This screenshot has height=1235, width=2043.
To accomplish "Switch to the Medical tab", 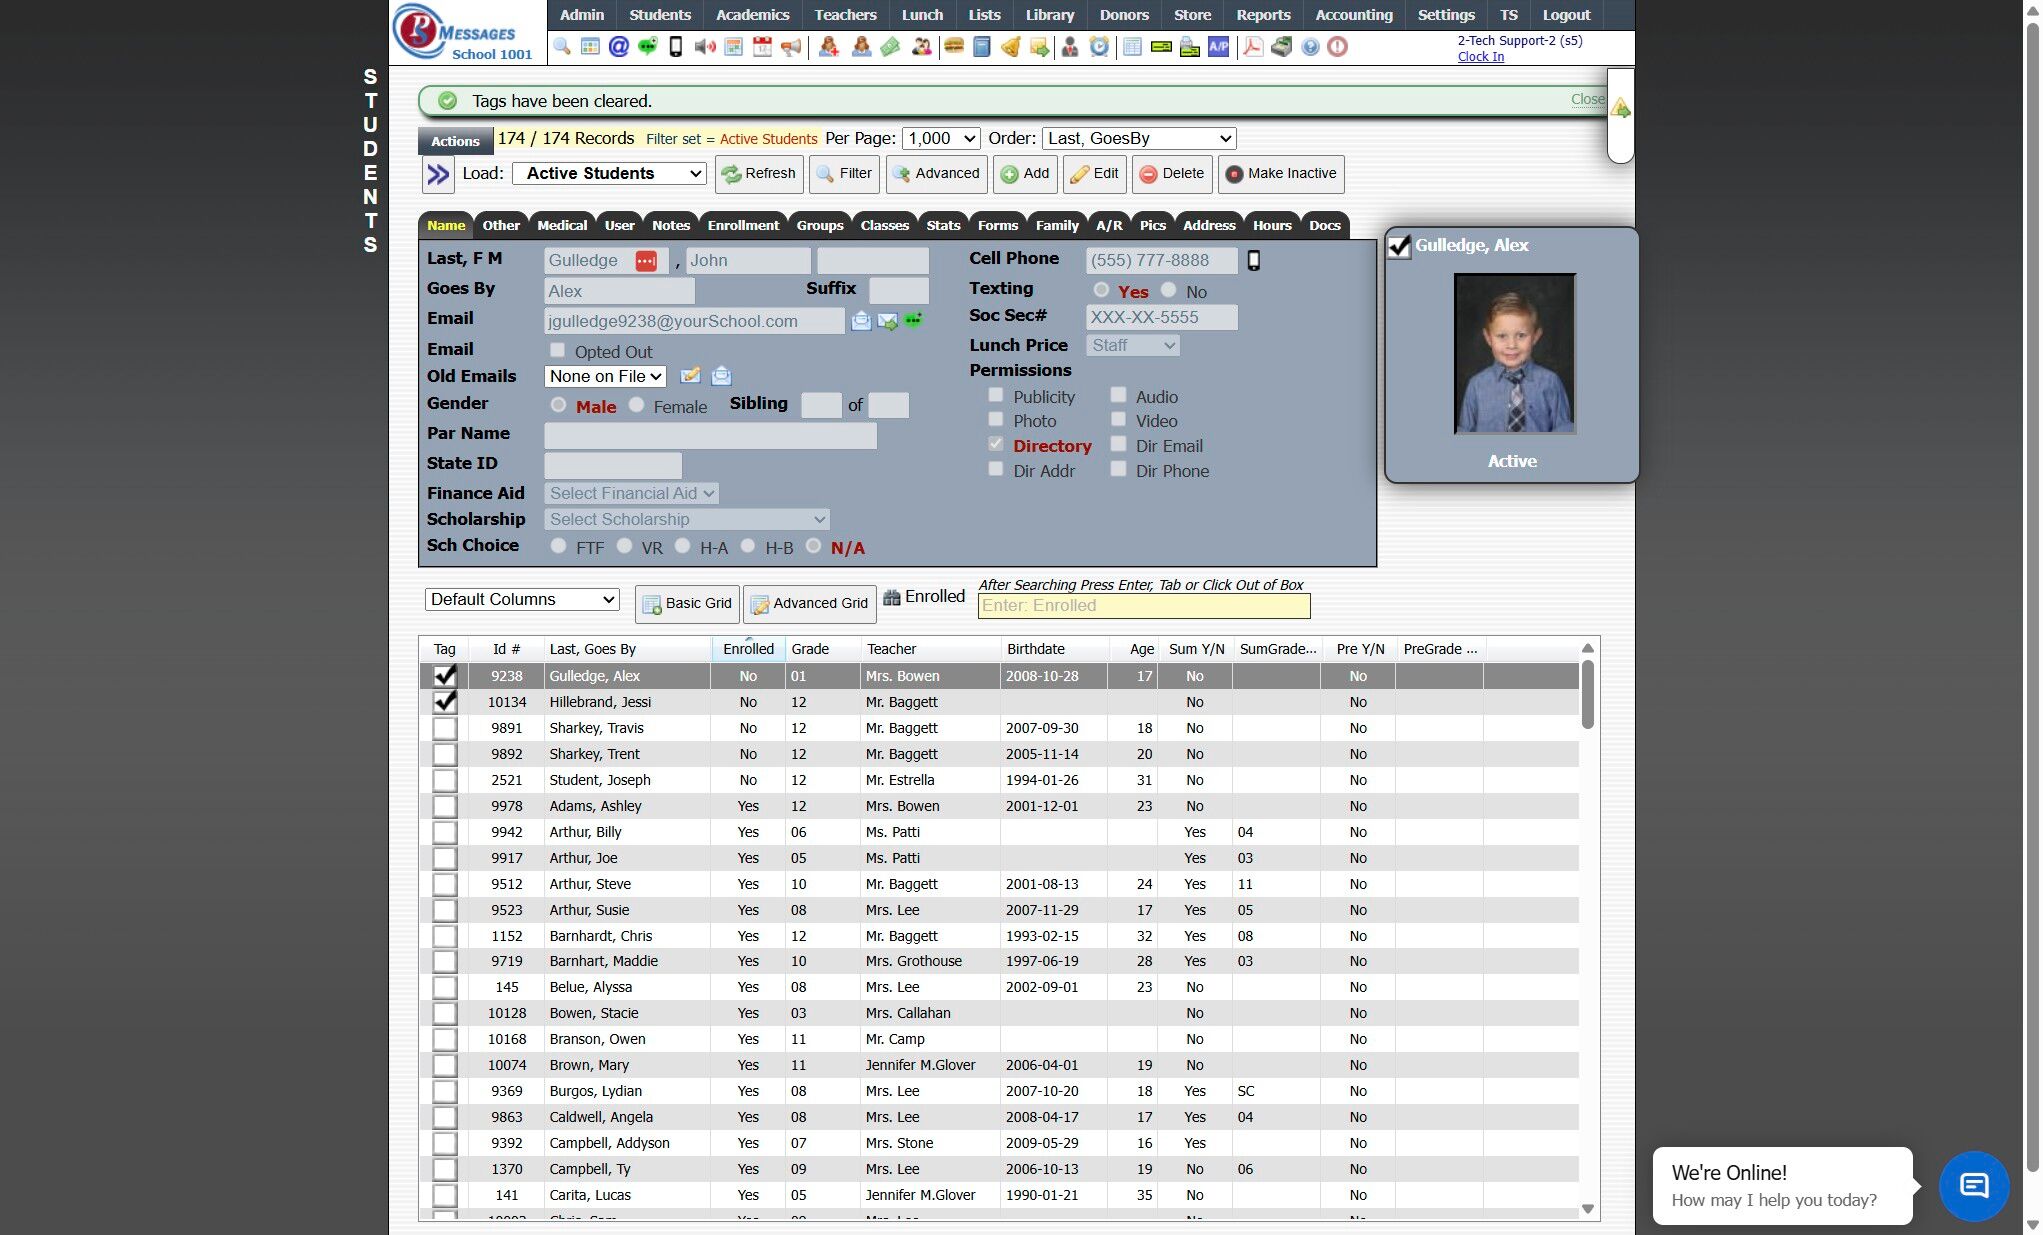I will [562, 226].
